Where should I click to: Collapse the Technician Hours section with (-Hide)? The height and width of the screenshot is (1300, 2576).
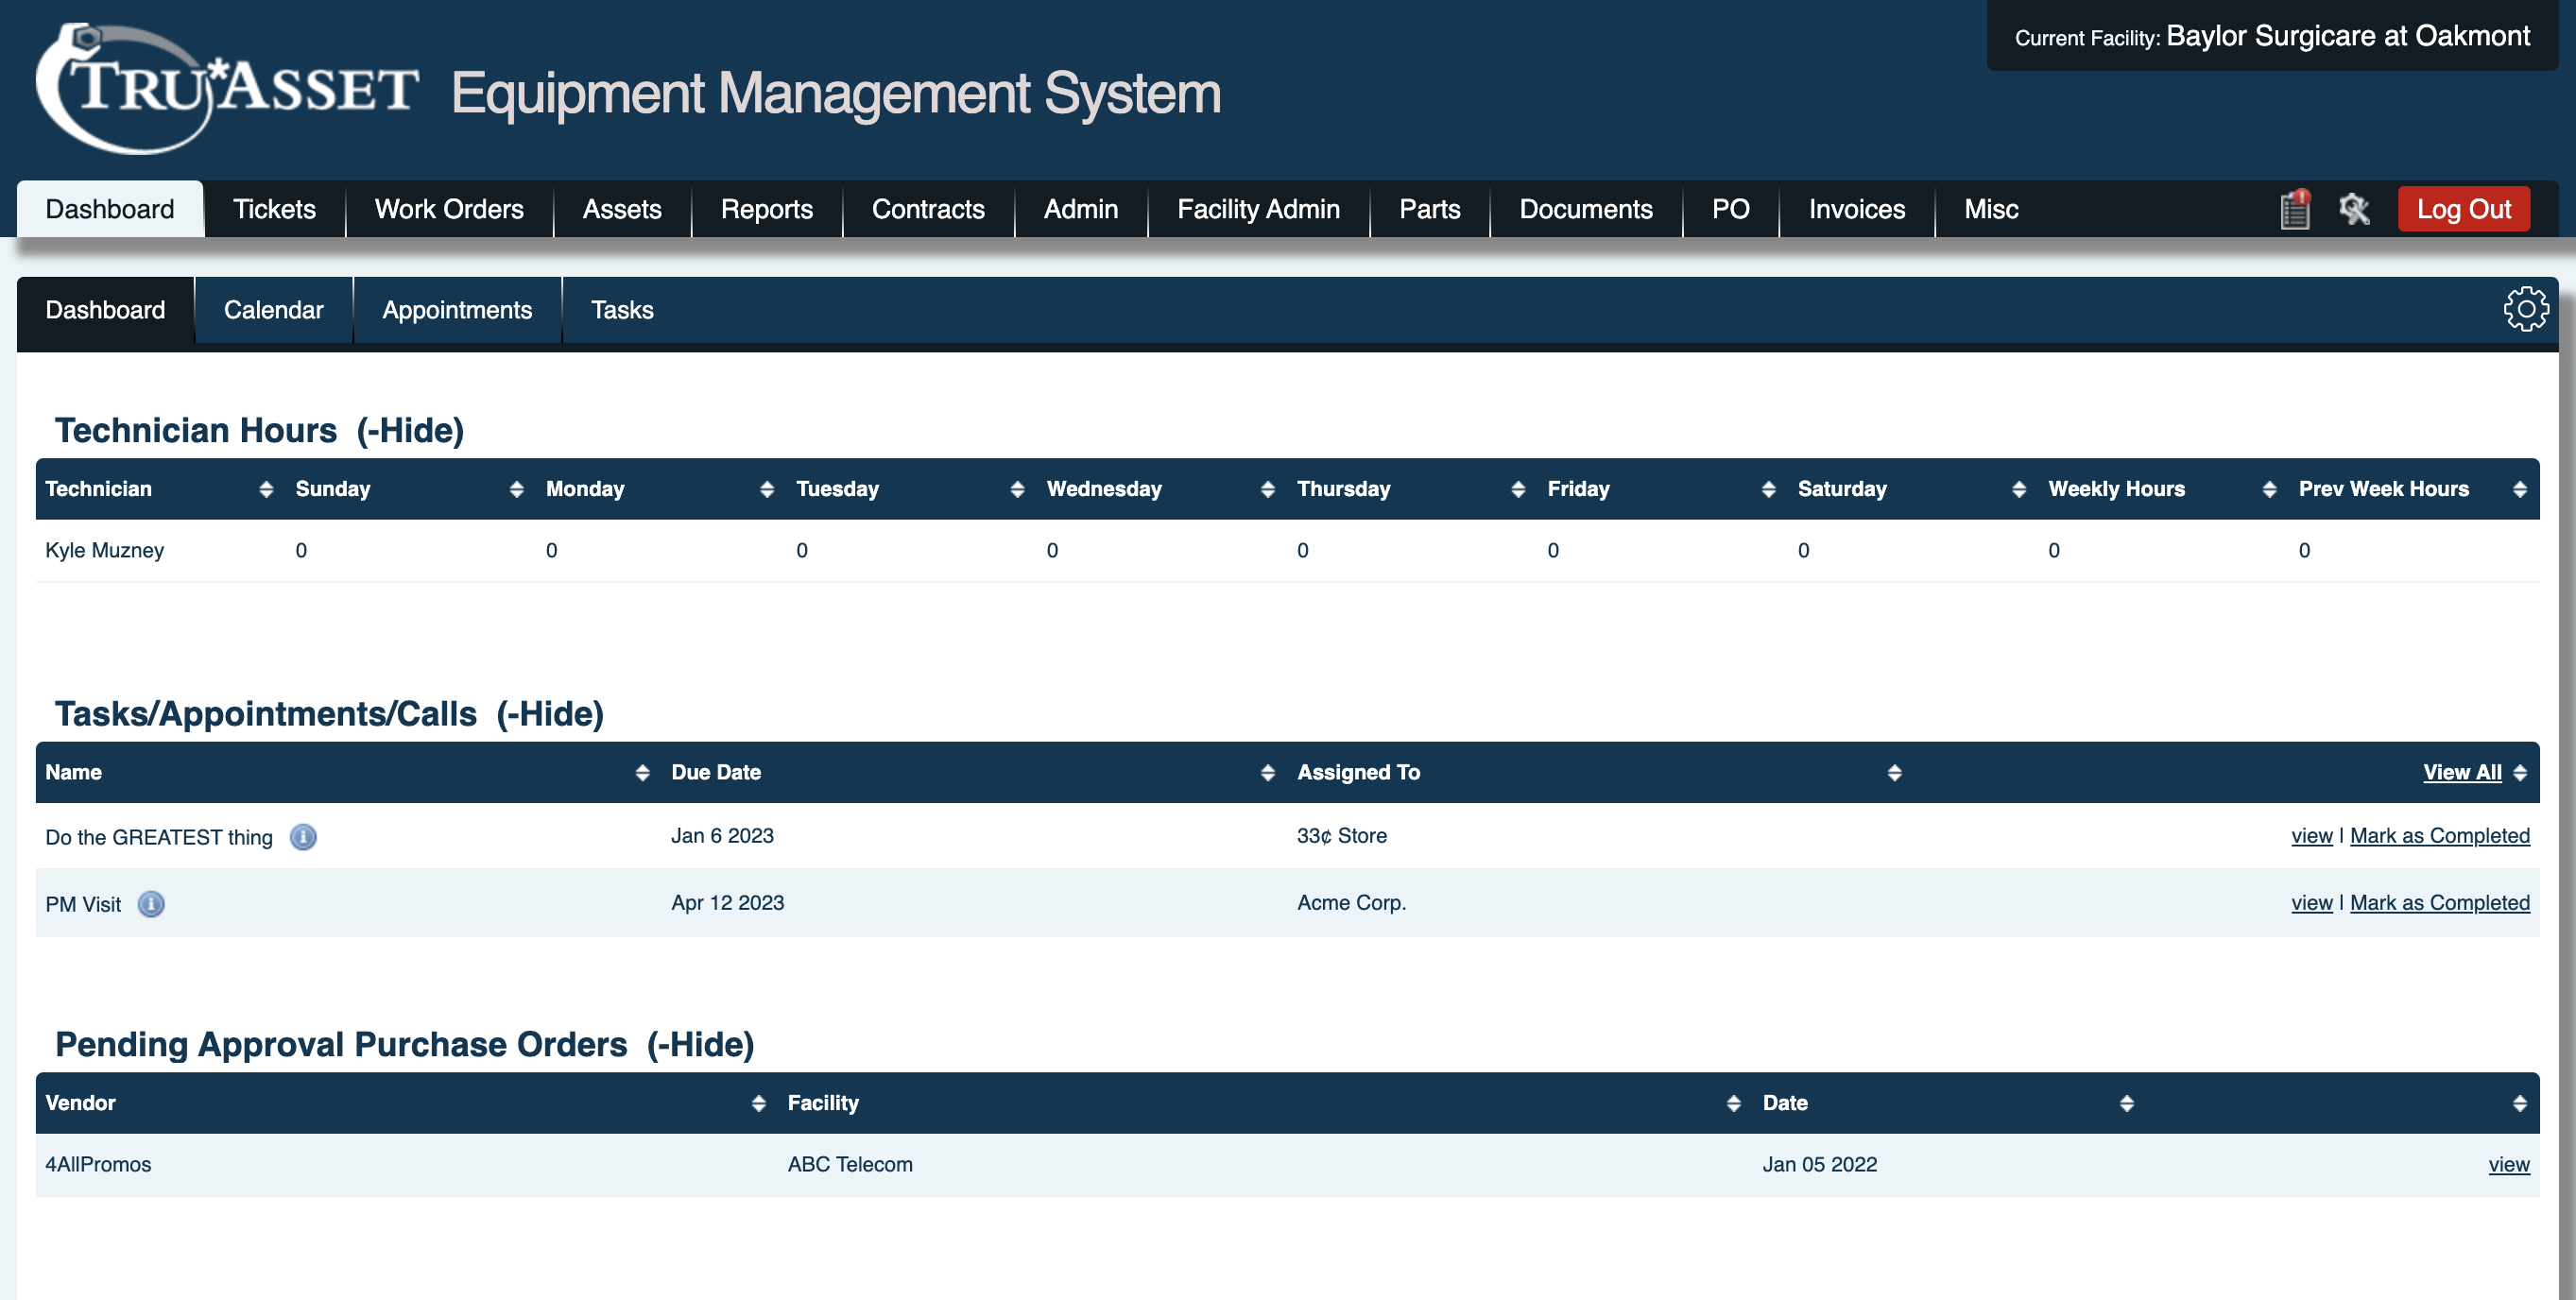410,431
